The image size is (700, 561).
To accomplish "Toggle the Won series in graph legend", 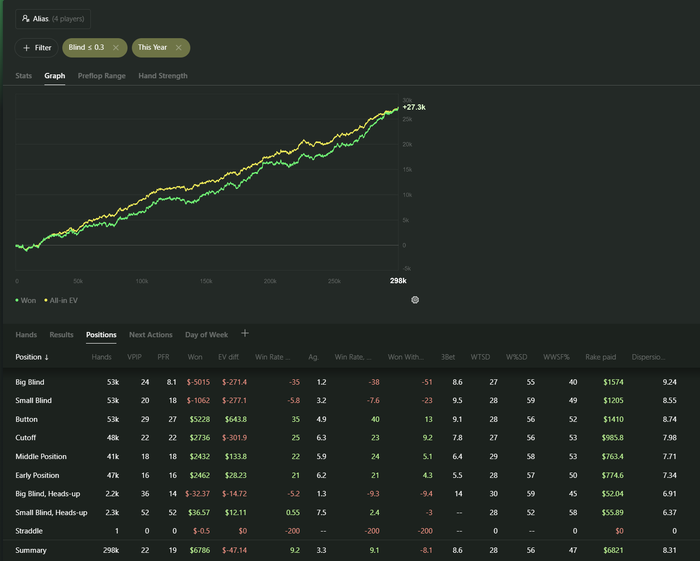I will [x=27, y=299].
